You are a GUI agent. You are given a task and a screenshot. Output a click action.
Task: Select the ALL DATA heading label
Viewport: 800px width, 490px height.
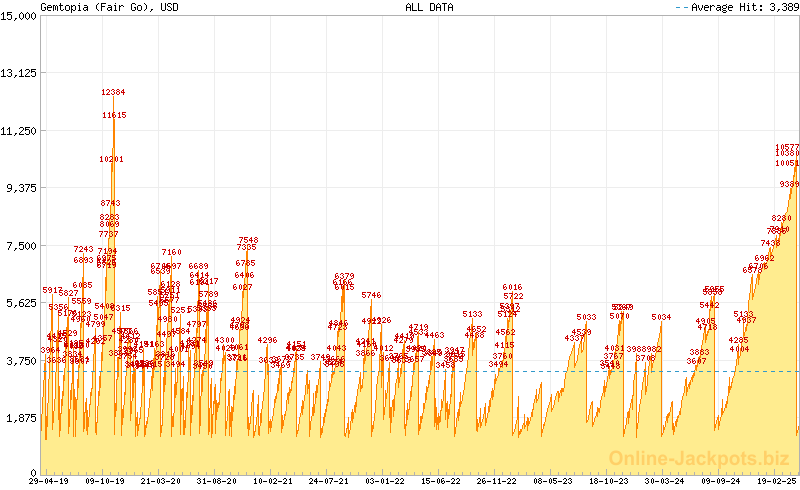429,7
